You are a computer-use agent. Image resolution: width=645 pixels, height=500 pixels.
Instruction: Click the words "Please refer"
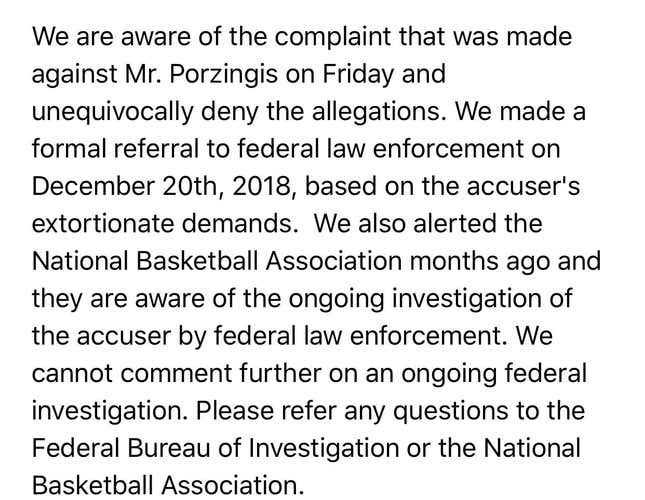pyautogui.click(x=266, y=411)
